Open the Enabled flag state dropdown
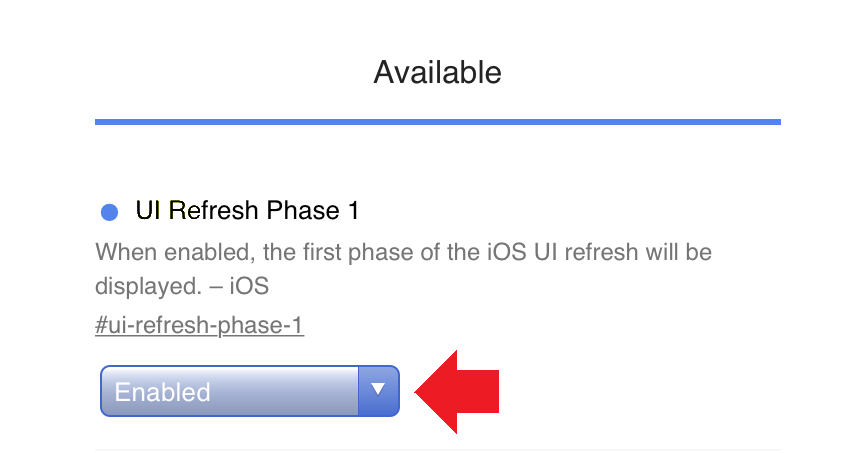 click(249, 391)
